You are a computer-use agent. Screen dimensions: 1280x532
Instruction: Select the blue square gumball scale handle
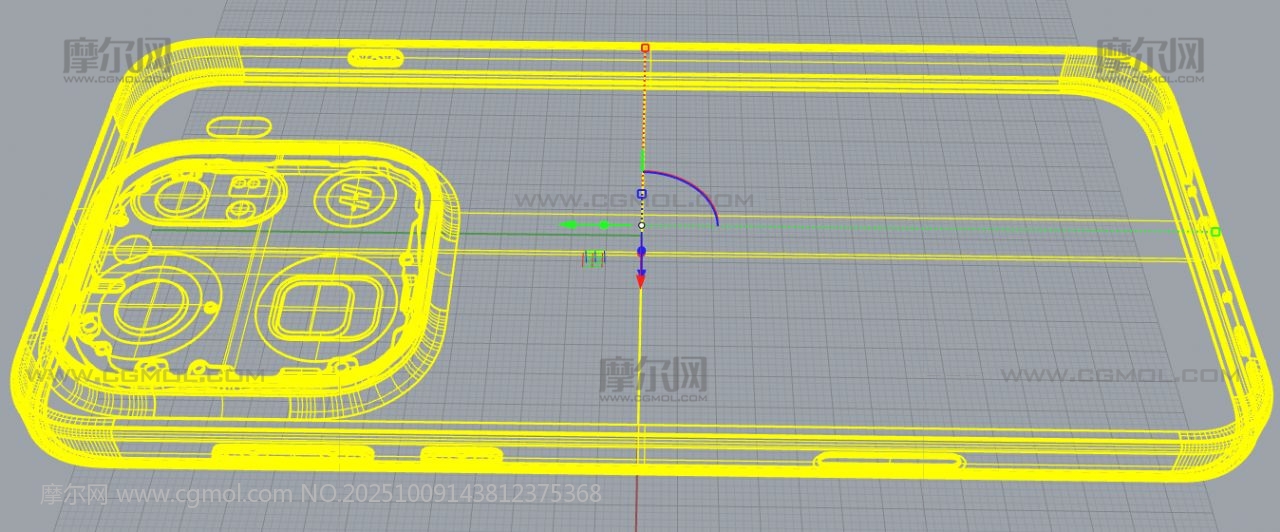tap(642, 193)
